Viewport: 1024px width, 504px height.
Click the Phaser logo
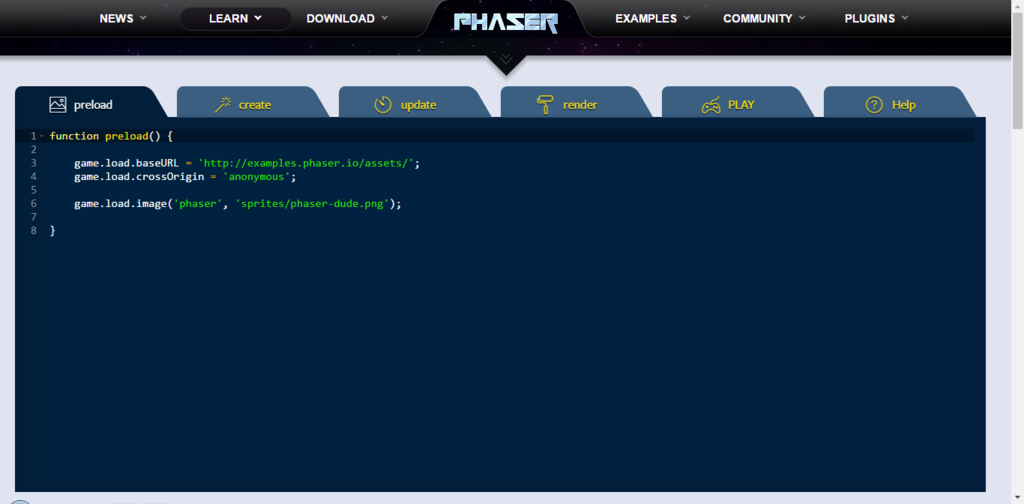tap(506, 22)
